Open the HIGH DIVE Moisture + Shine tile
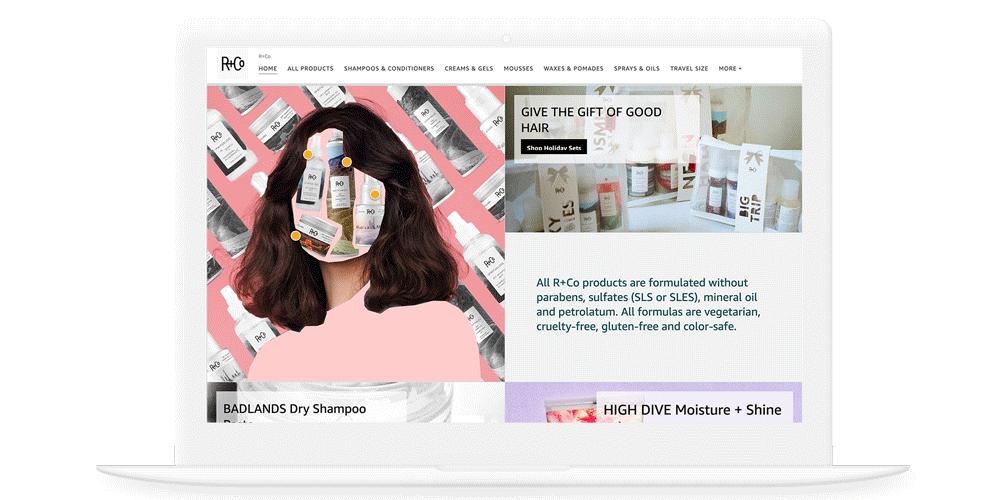 tap(692, 410)
